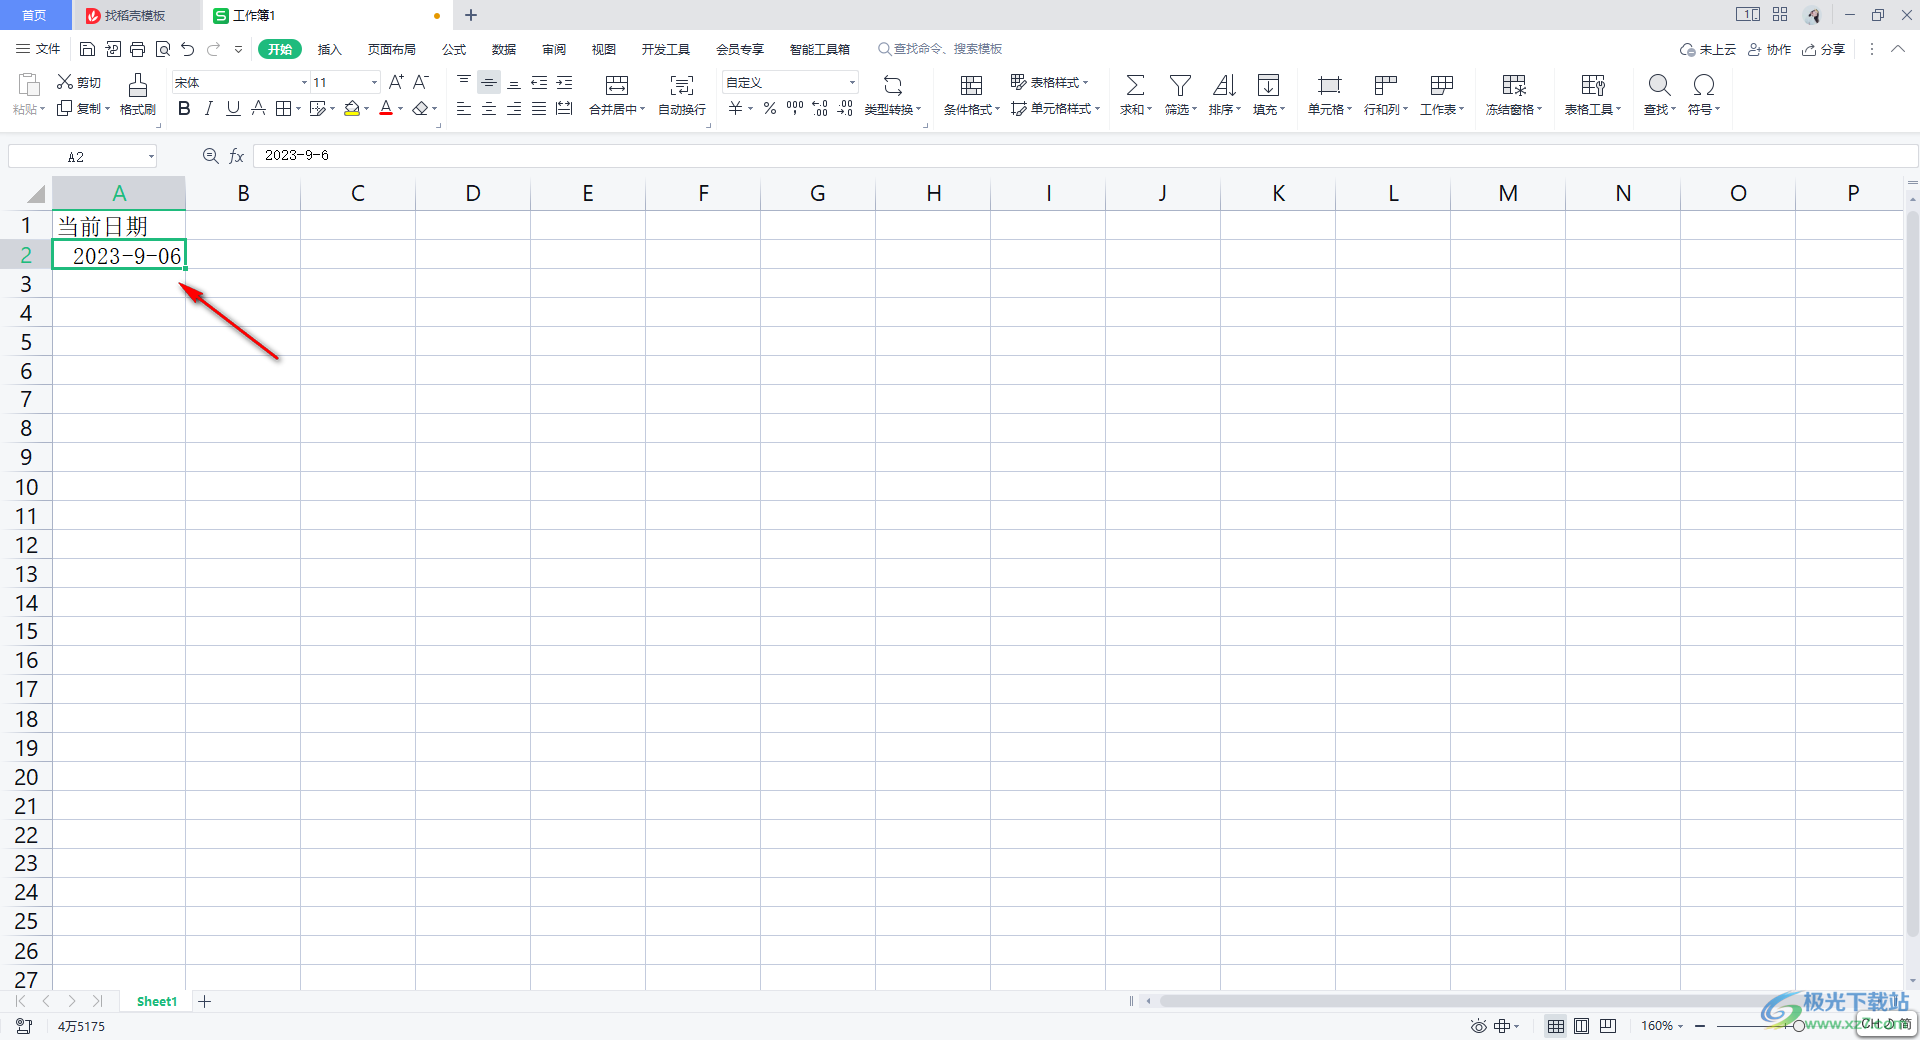Viewport: 1920px width, 1040px height.
Task: Toggle Underline formatting
Action: (233, 108)
